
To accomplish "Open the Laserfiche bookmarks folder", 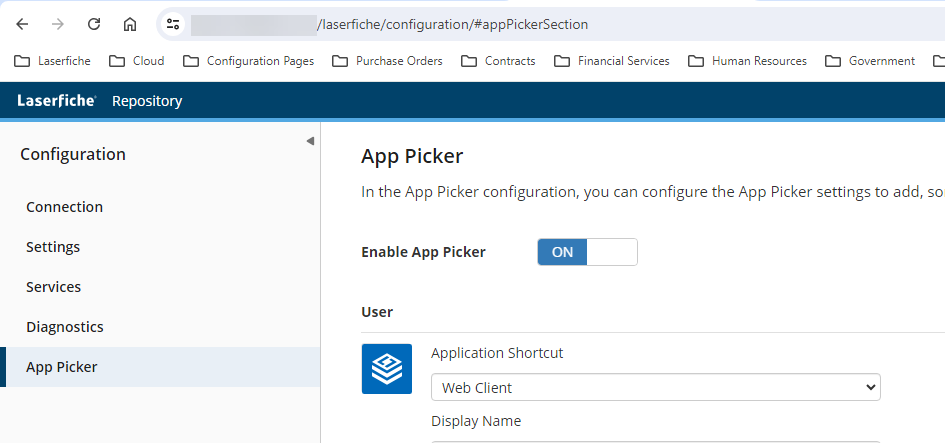I will click(x=52, y=61).
